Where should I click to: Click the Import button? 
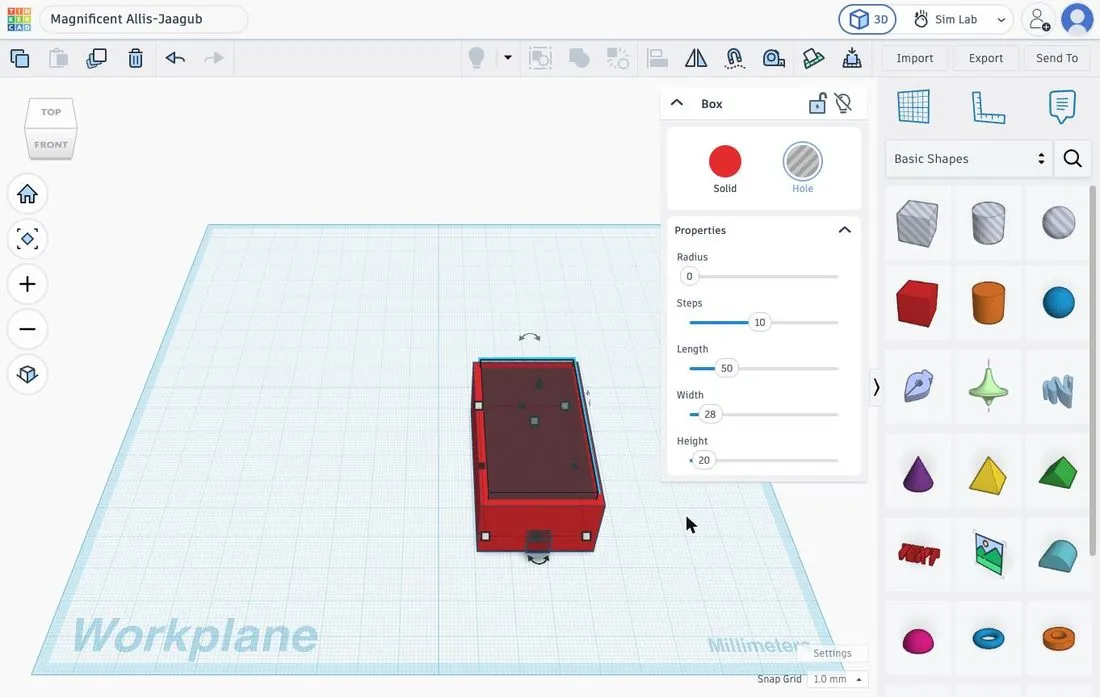point(915,58)
